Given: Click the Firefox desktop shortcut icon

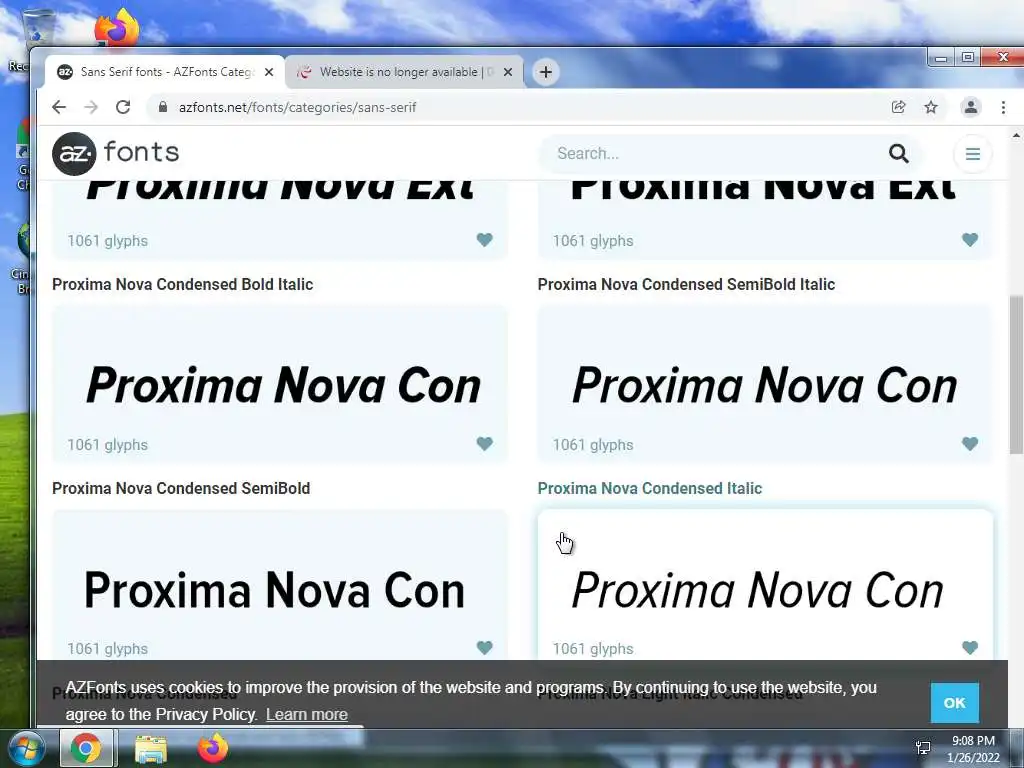Looking at the screenshot, I should (117, 29).
